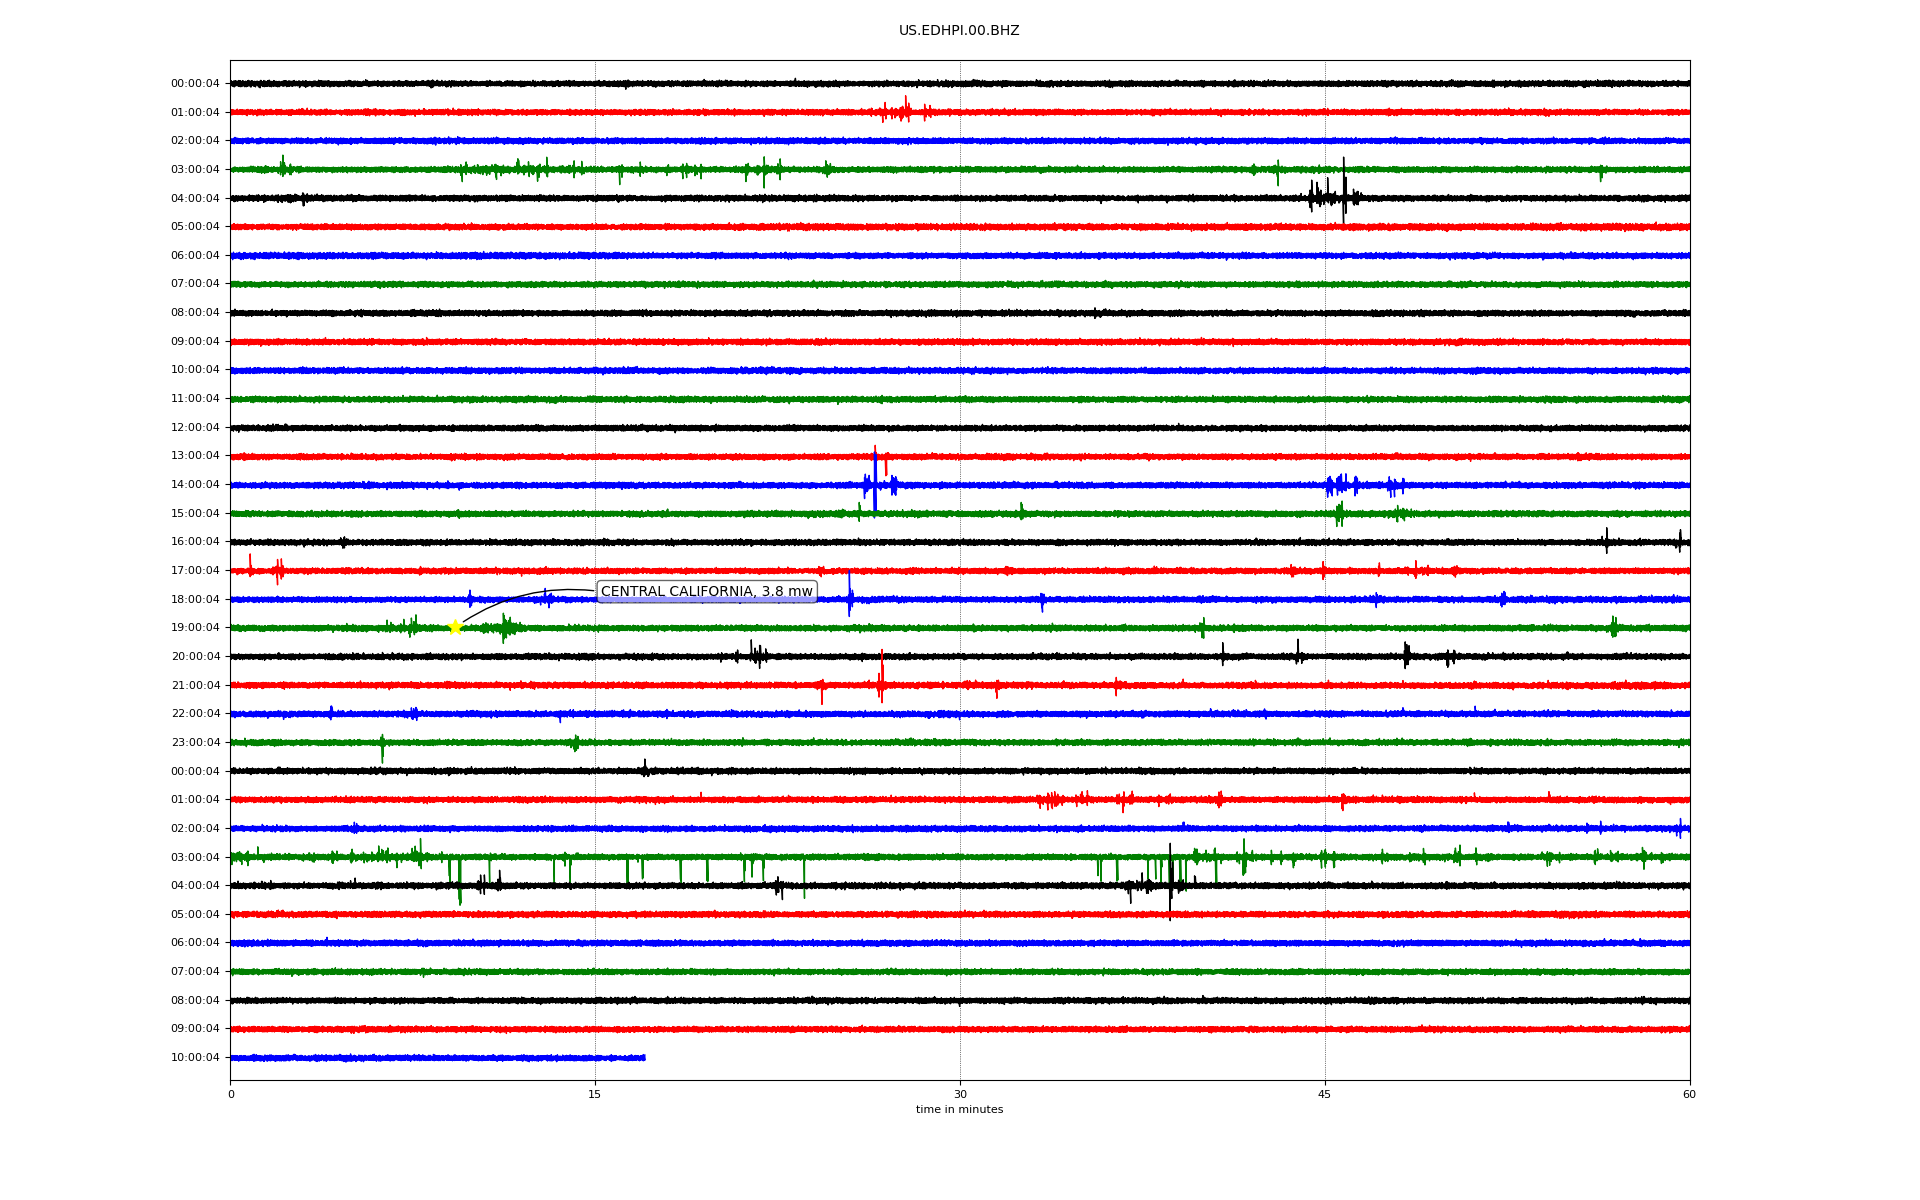Click the 20:00:04 trace time label

(x=195, y=657)
